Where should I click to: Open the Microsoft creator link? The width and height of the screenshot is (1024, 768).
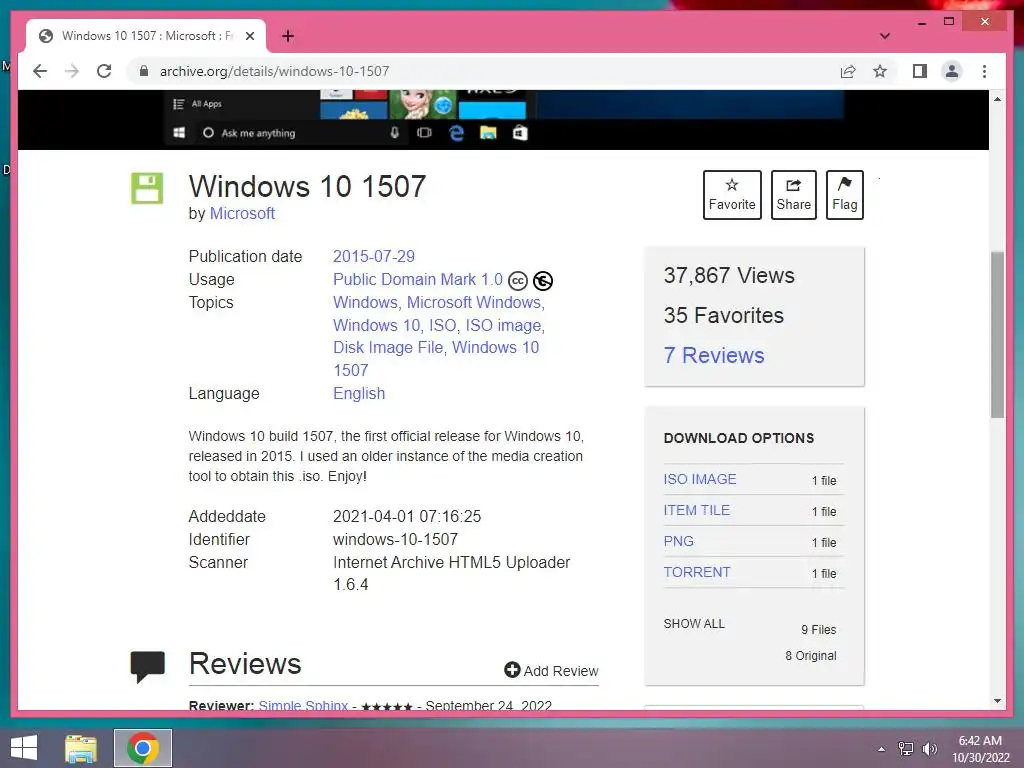point(242,214)
